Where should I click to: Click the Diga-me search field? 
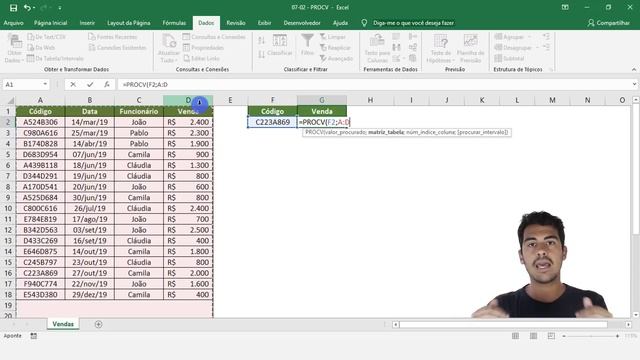413,23
